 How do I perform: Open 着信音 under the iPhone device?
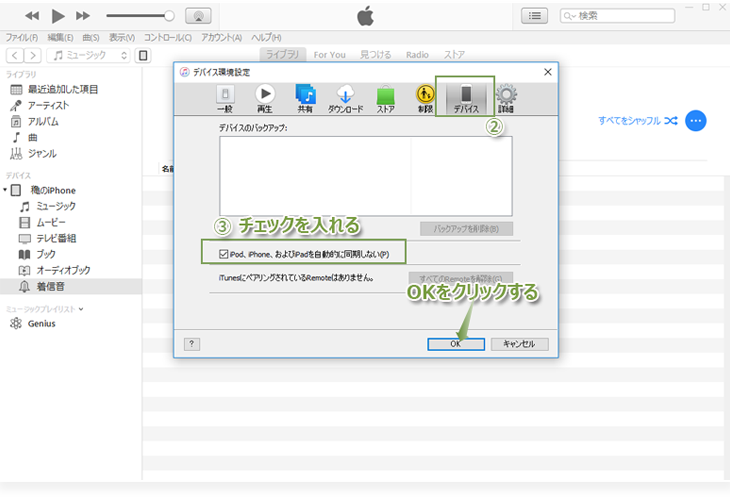71,286
